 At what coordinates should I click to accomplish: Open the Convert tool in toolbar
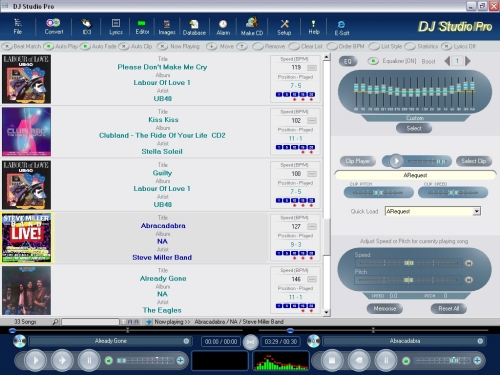tap(53, 27)
